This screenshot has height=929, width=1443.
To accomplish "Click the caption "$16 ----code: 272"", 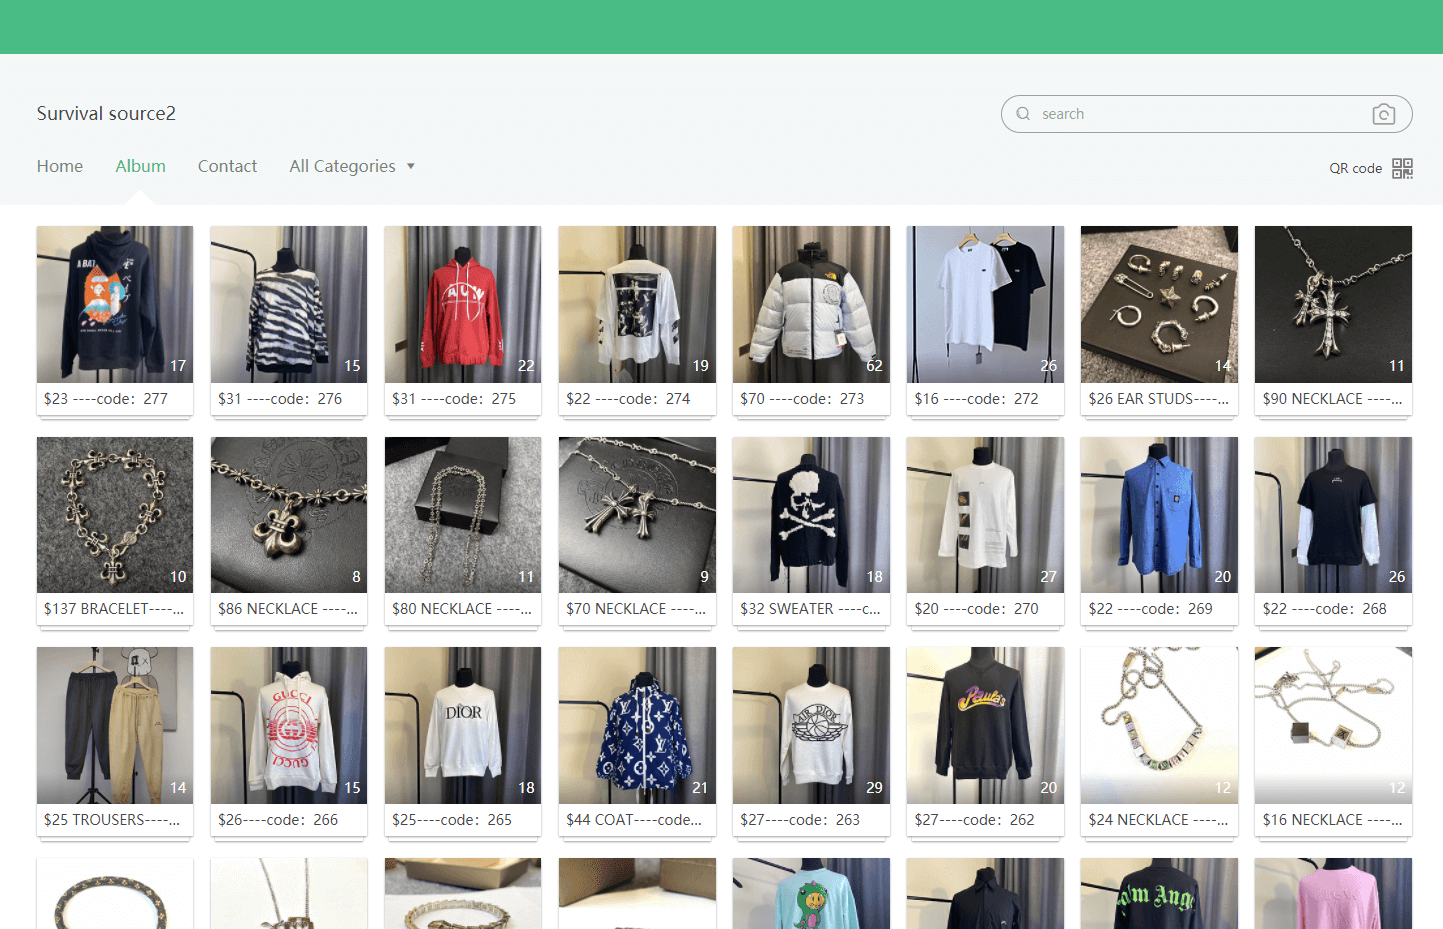I will click(x=977, y=398).
